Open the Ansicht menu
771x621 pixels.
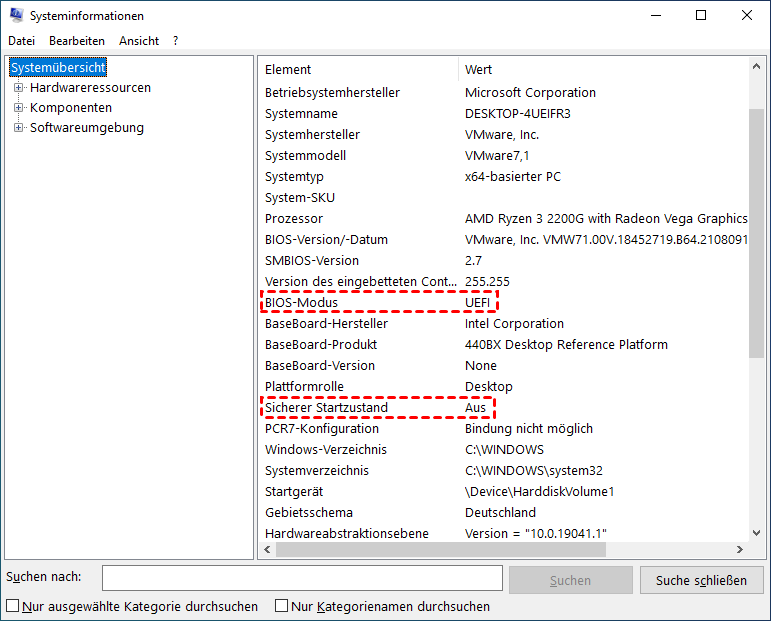139,41
